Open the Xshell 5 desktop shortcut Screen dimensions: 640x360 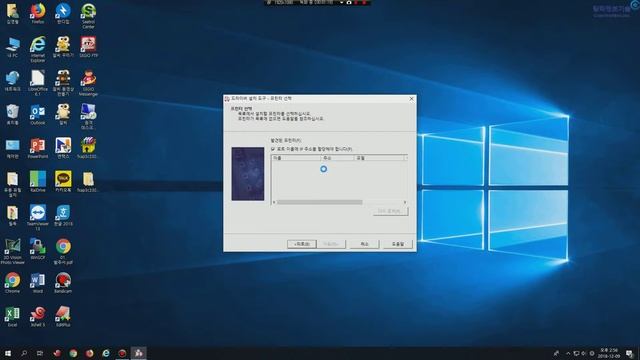click(x=38, y=316)
